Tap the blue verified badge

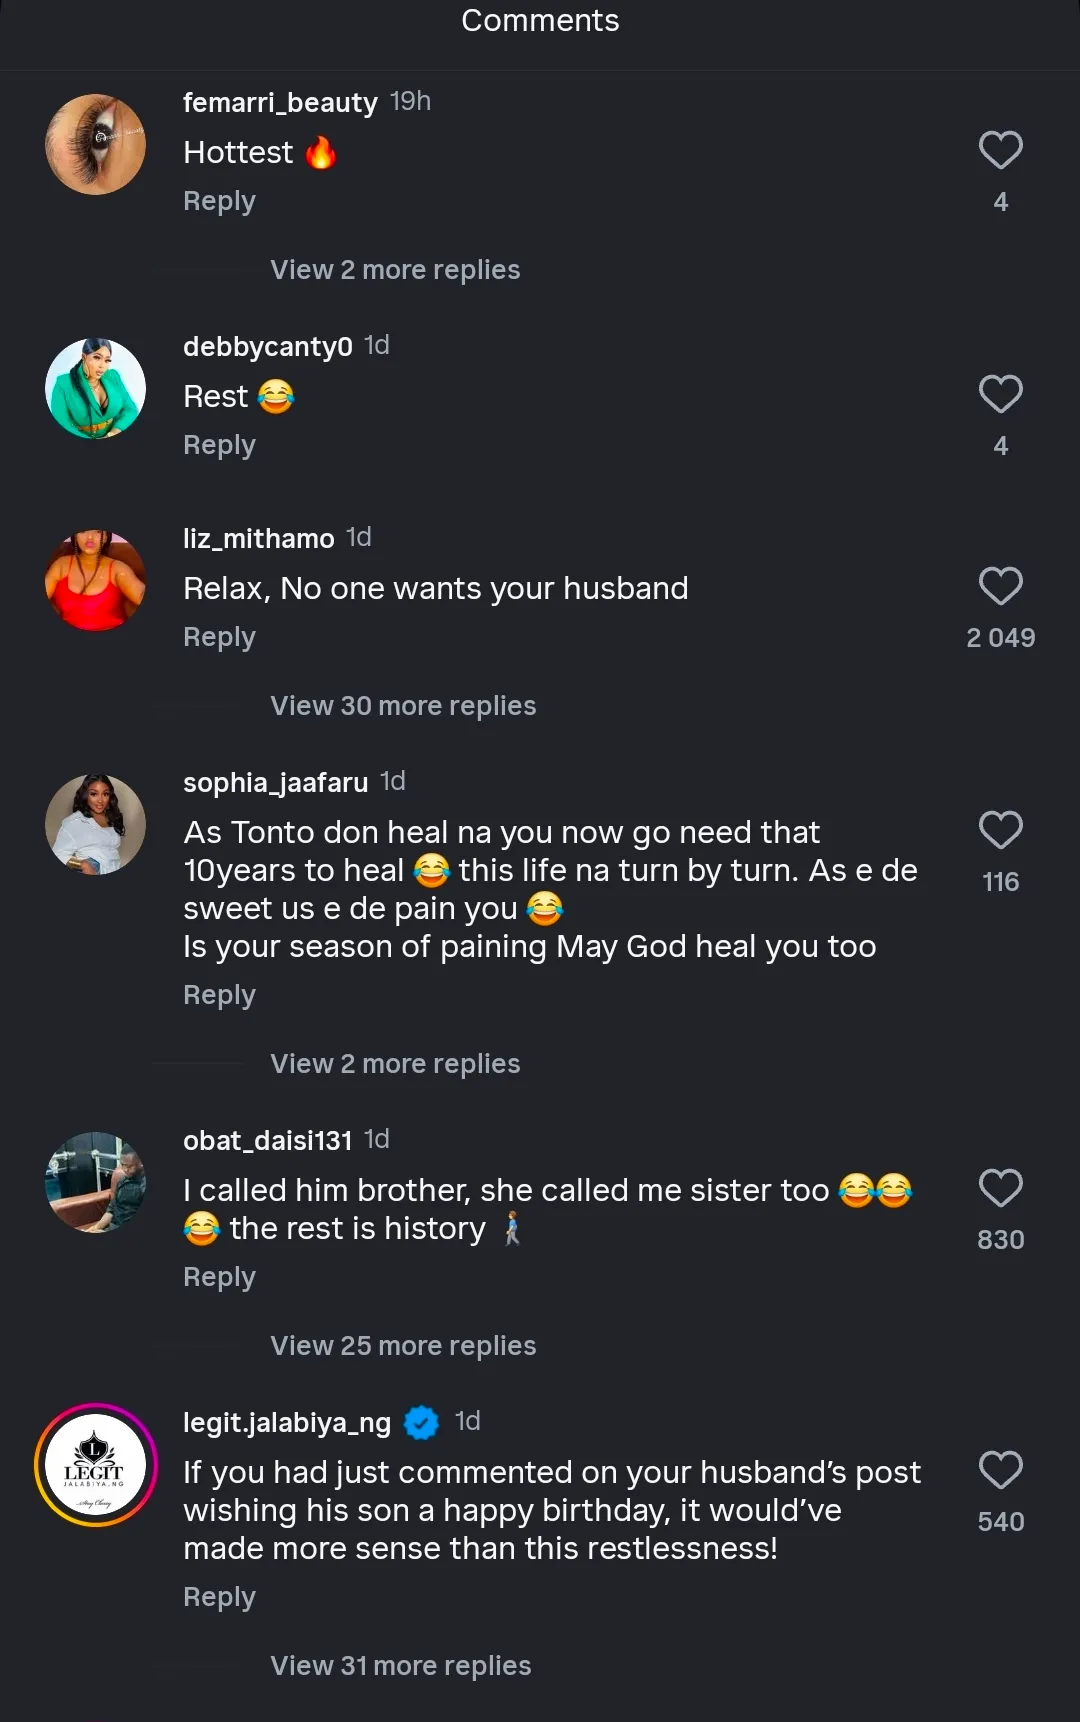421,1422
